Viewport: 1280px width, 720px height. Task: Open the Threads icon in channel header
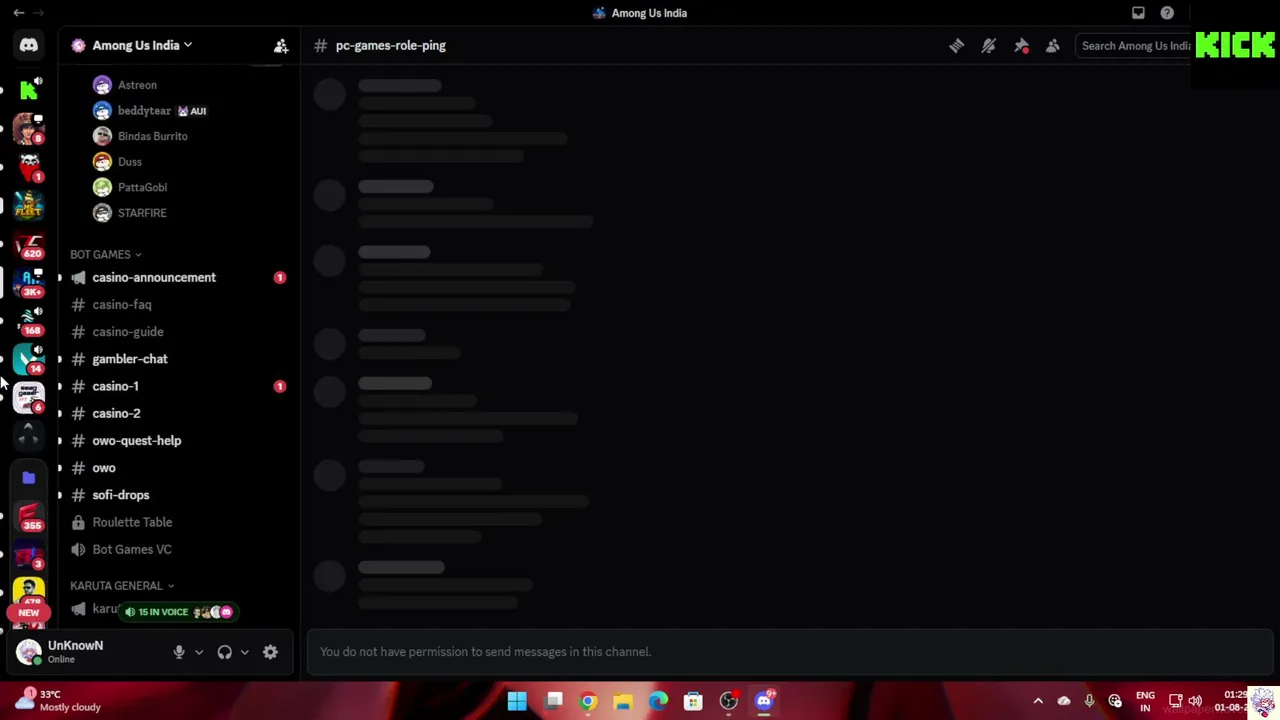point(956,45)
